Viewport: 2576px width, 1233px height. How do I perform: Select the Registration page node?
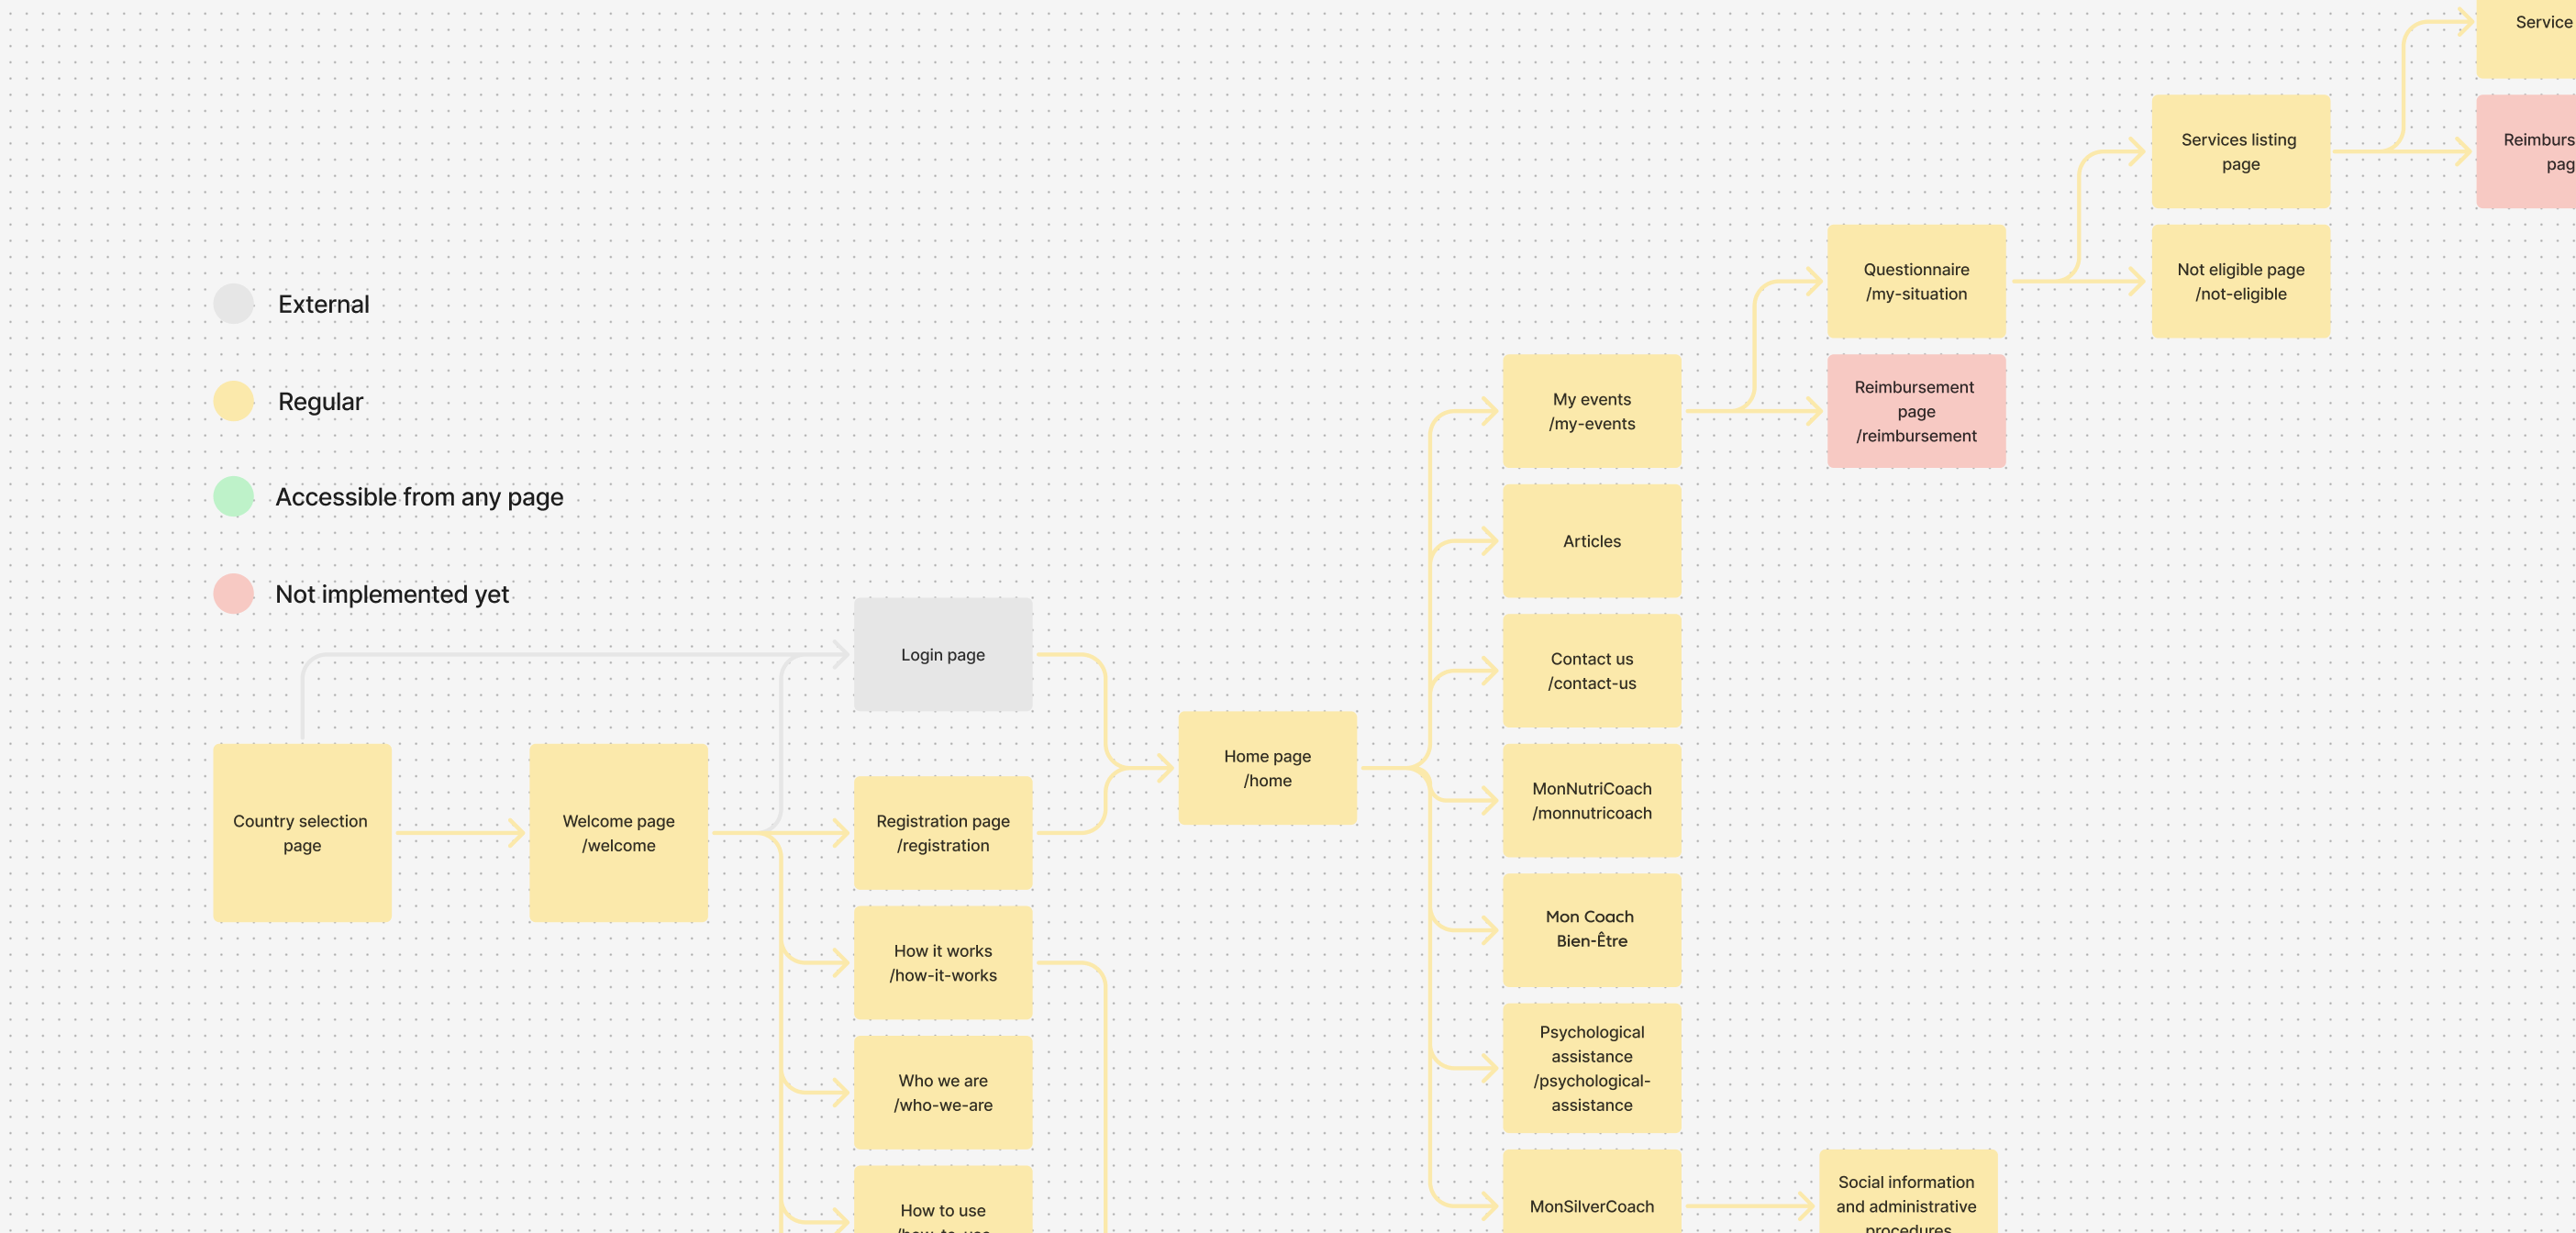point(942,832)
